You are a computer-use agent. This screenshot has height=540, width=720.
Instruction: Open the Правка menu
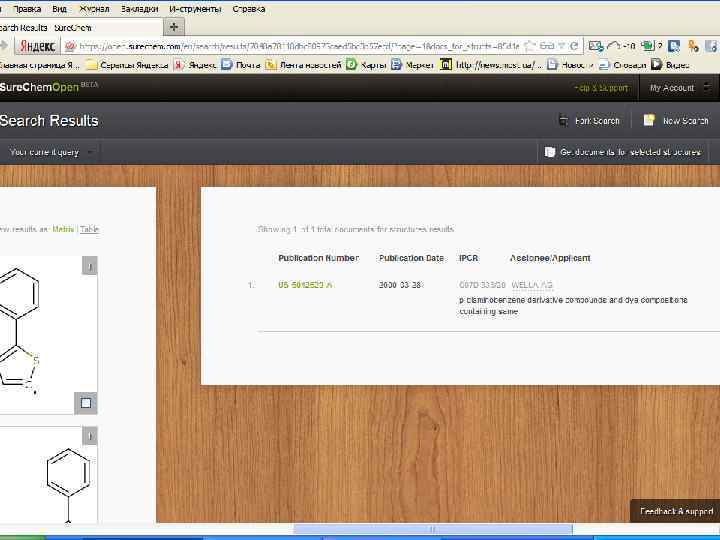tap(27, 9)
